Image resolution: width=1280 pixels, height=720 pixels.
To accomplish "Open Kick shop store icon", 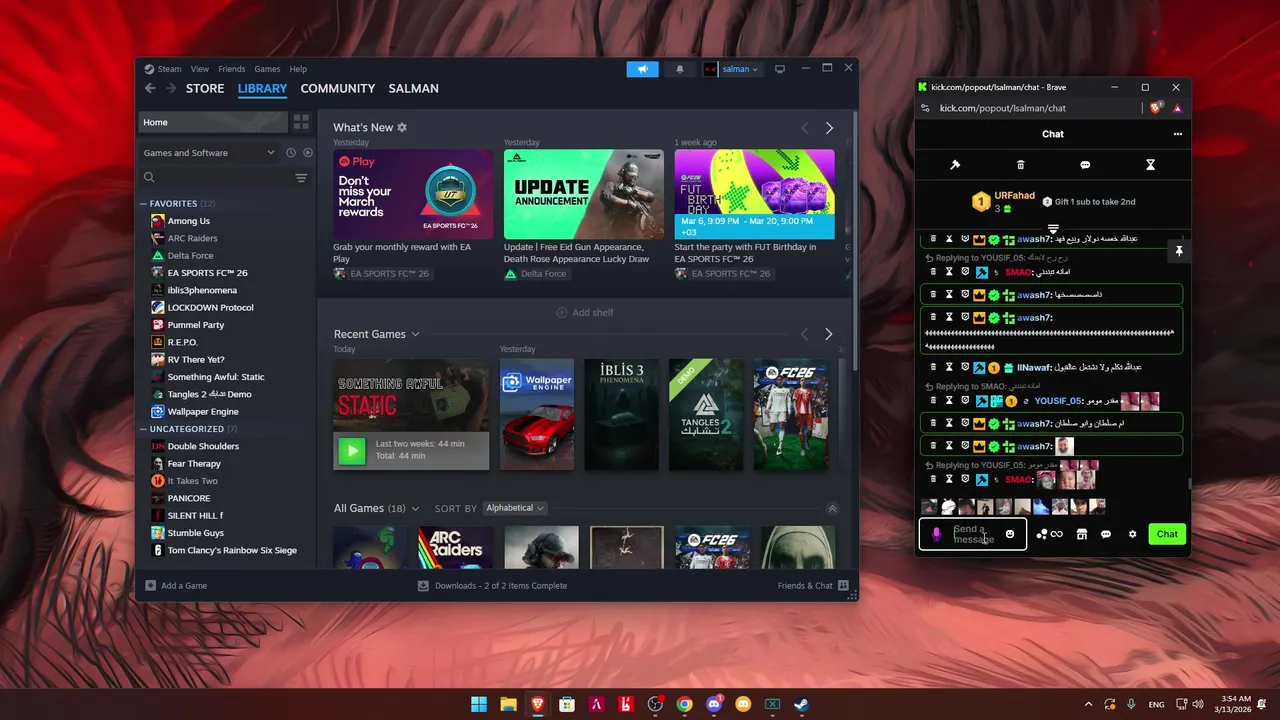I will [x=1081, y=534].
